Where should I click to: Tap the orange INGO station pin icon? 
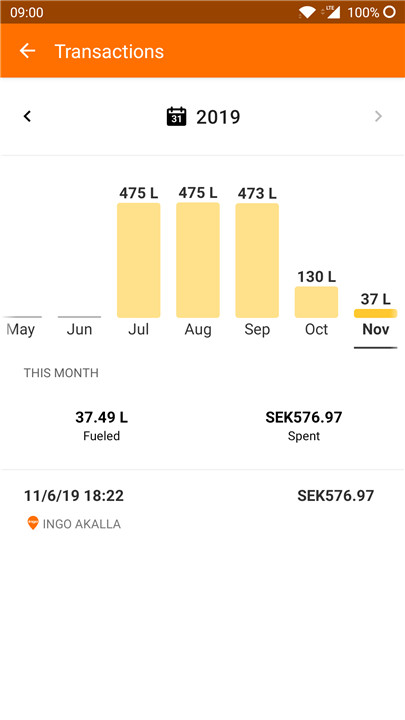pyautogui.click(x=33, y=523)
